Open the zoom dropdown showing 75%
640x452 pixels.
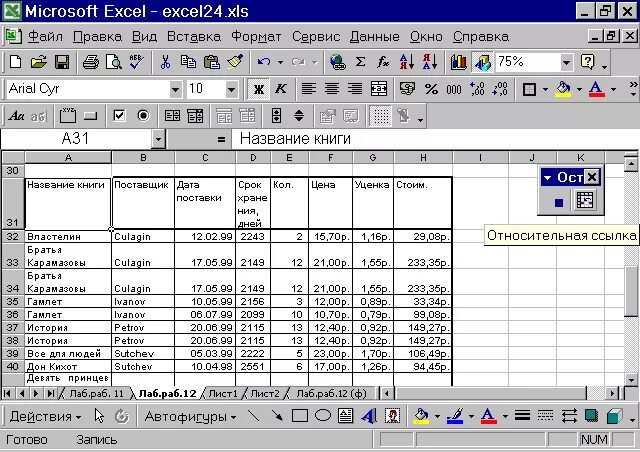coord(566,62)
